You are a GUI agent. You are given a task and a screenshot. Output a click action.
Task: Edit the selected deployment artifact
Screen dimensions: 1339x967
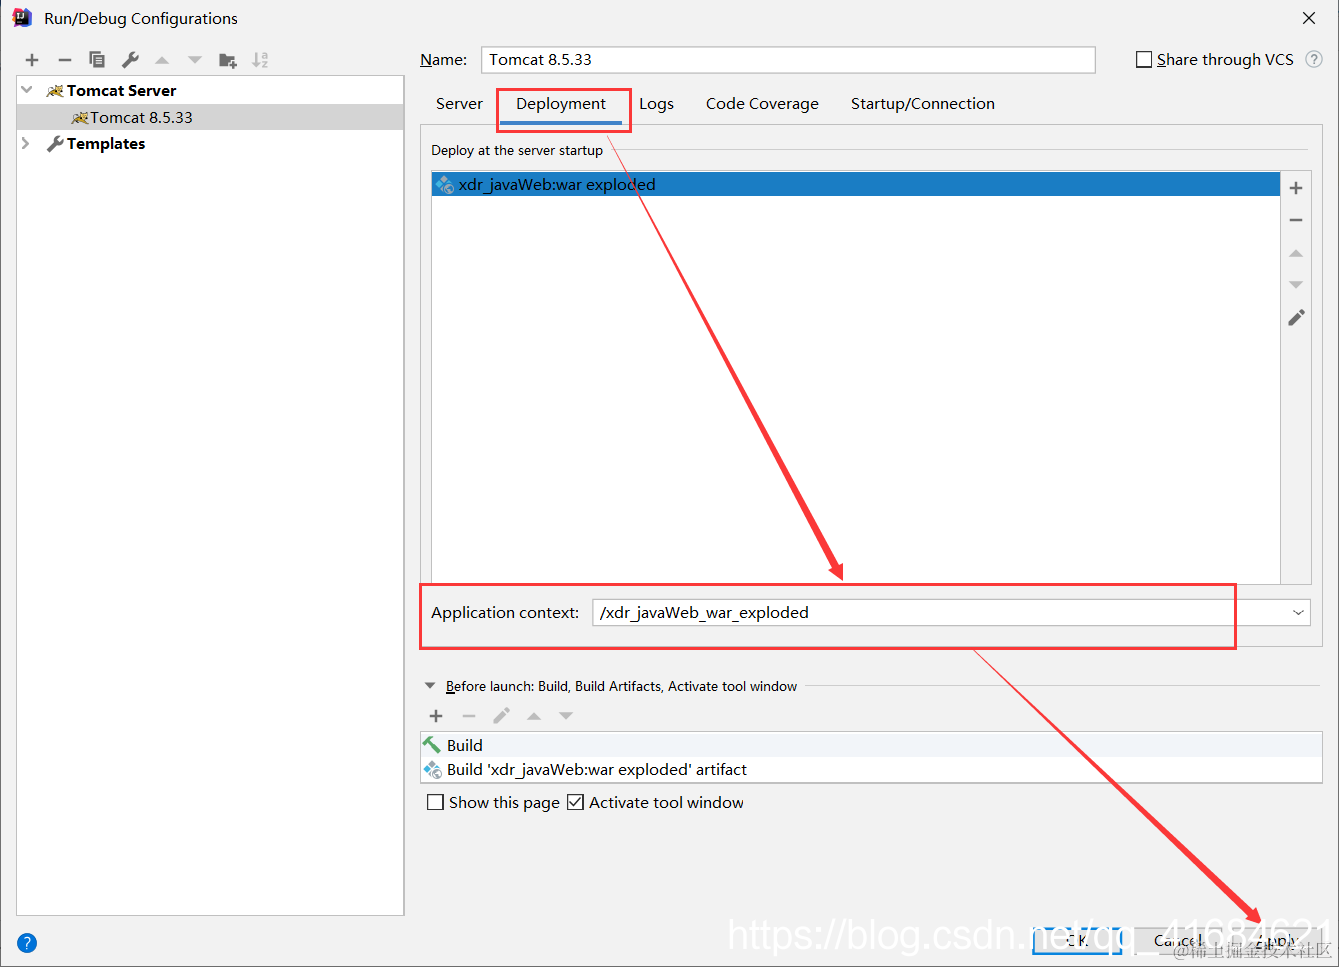click(1296, 318)
